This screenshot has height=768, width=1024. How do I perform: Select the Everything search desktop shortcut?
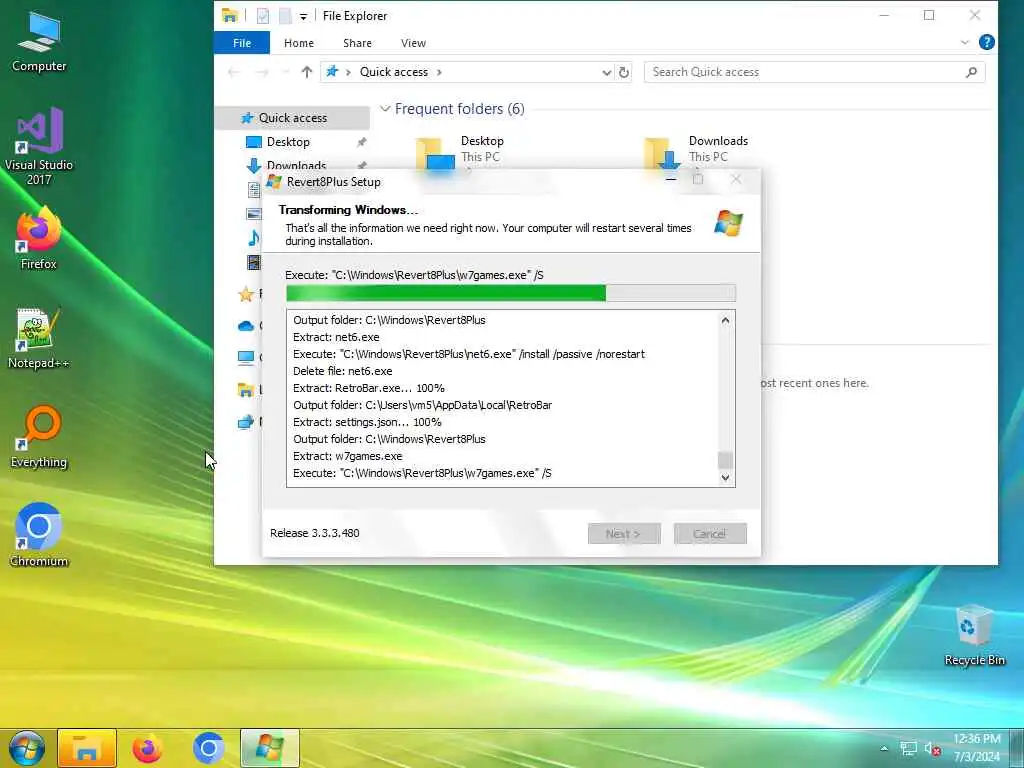point(39,438)
